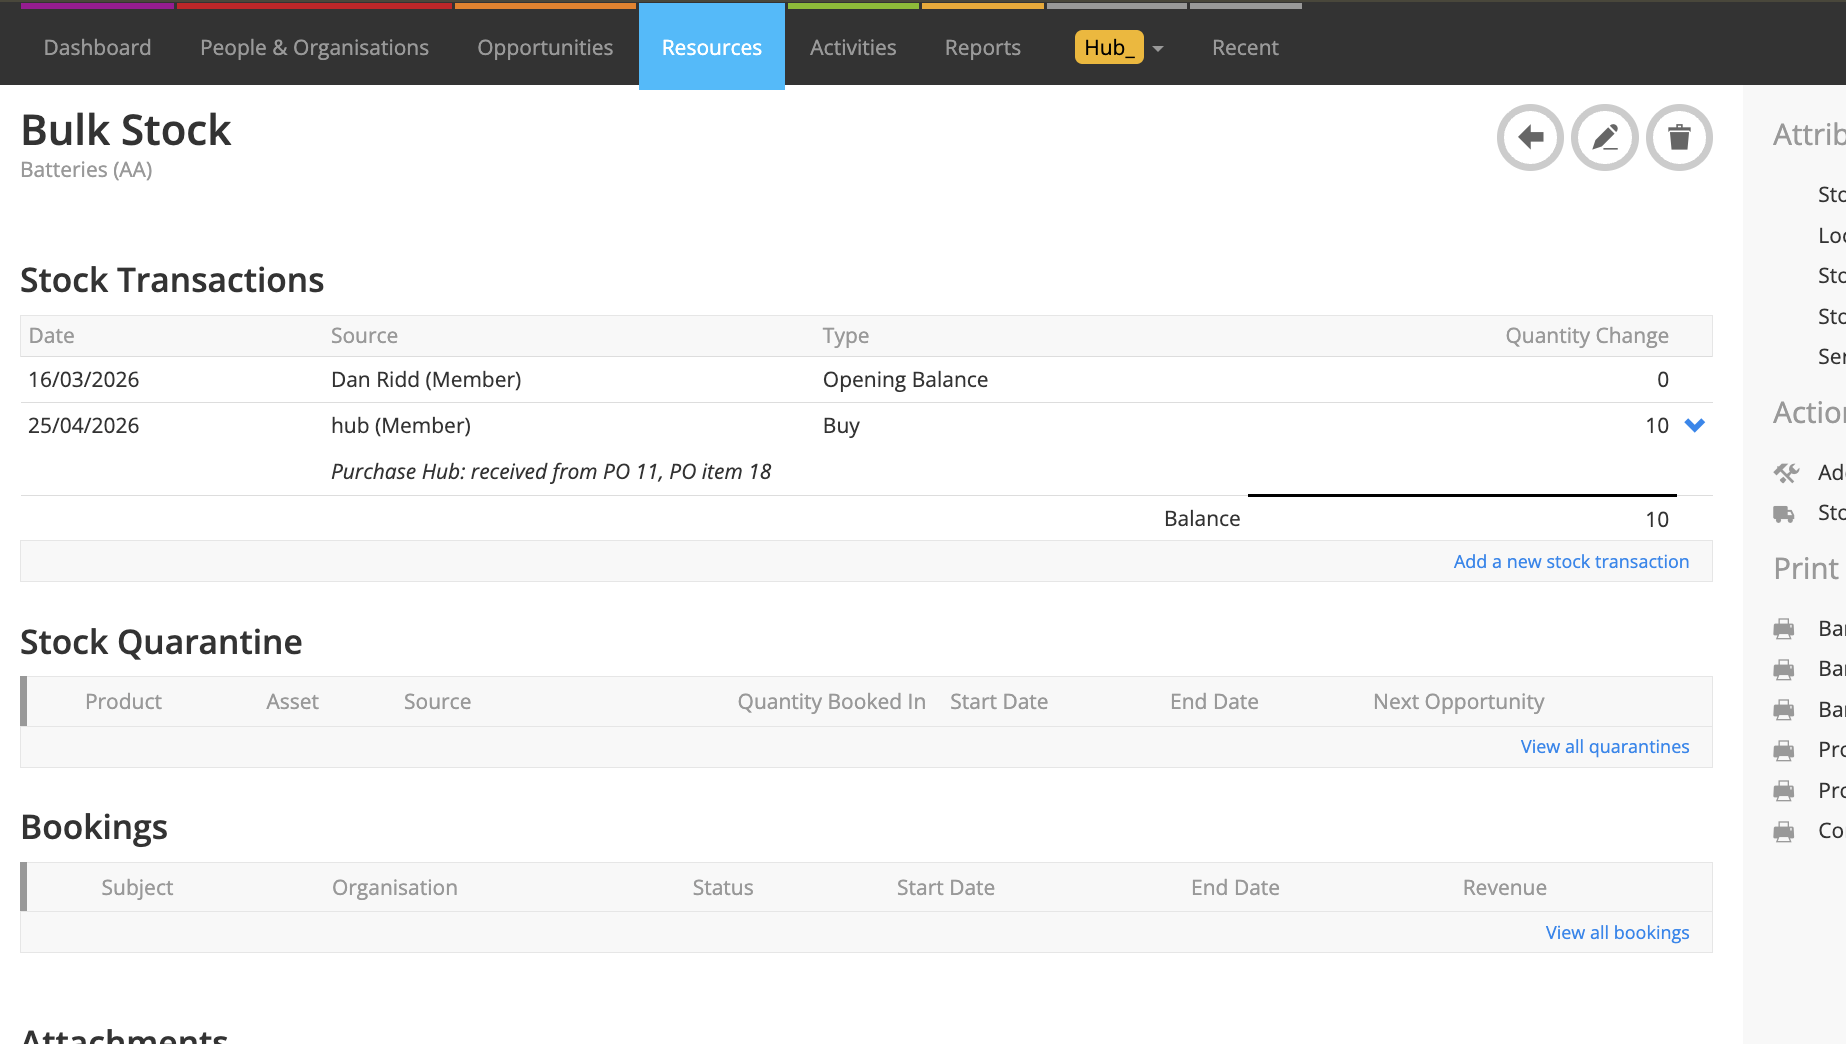Click the fifth printer icon under Print
The height and width of the screenshot is (1044, 1846).
1784,790
